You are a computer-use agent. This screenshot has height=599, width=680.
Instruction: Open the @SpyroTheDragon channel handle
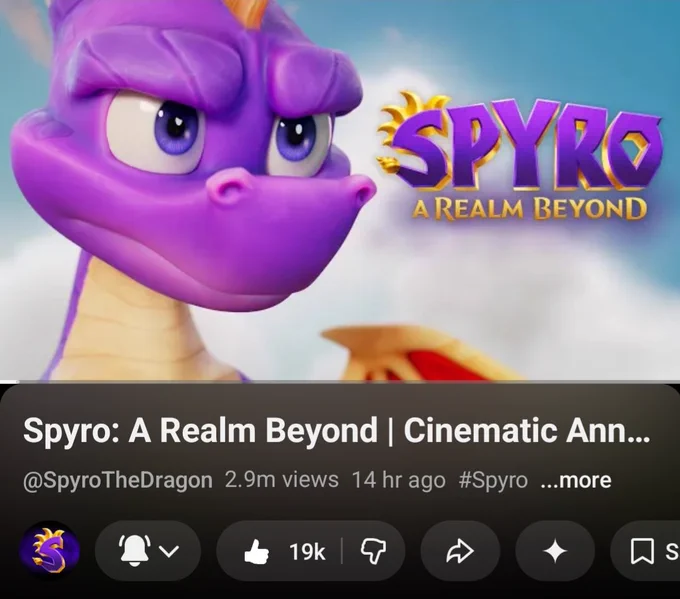coord(118,481)
